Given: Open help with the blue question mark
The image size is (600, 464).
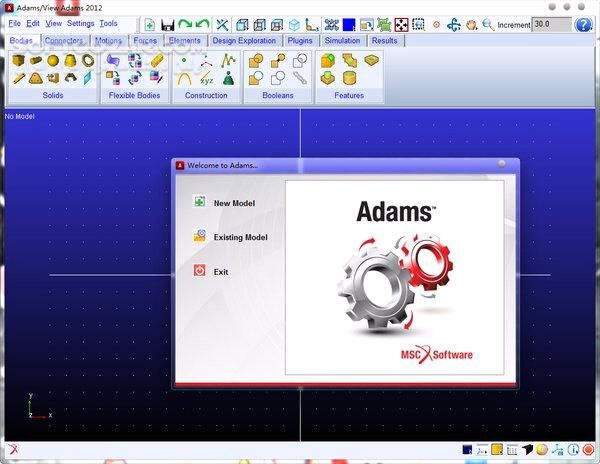Looking at the screenshot, I should click(x=584, y=23).
